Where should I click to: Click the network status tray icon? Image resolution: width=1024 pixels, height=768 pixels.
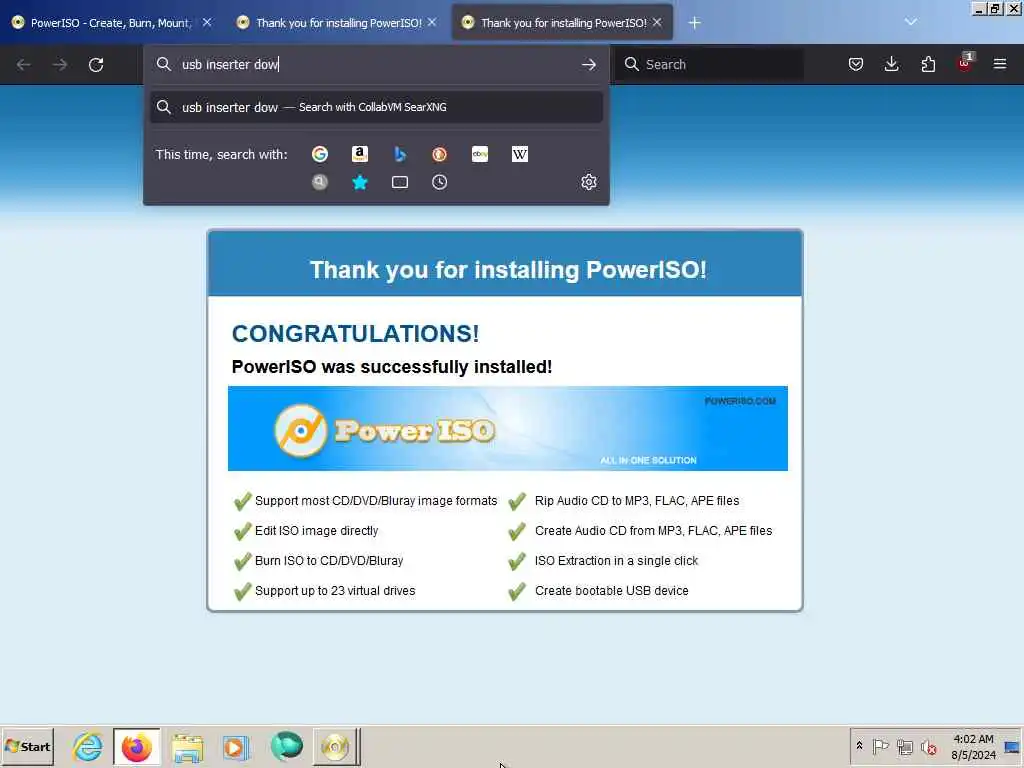coord(905,746)
